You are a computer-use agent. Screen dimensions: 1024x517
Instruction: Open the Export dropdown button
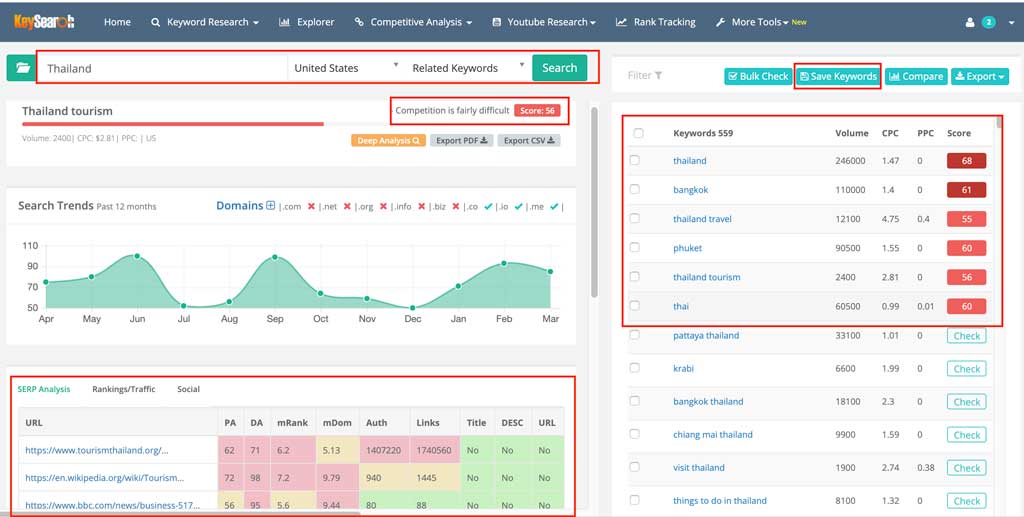(x=979, y=76)
